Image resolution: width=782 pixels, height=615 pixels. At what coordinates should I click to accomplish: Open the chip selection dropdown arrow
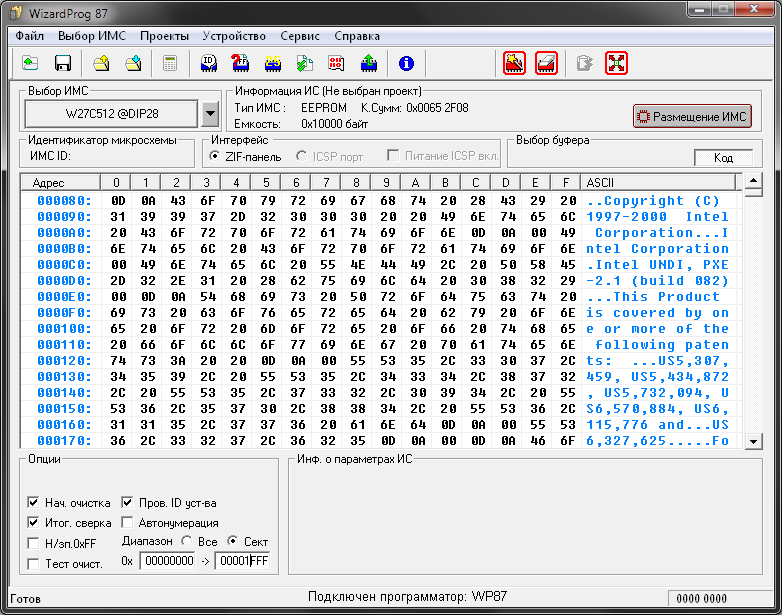coord(209,114)
